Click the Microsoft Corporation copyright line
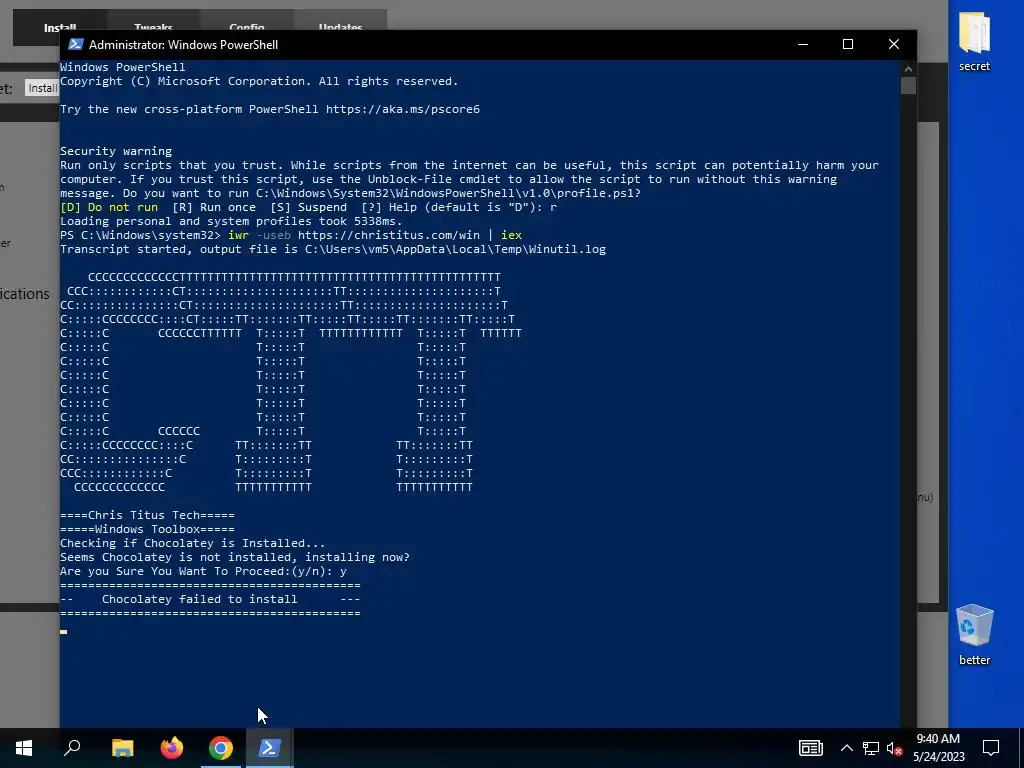The height and width of the screenshot is (768, 1024). point(259,81)
